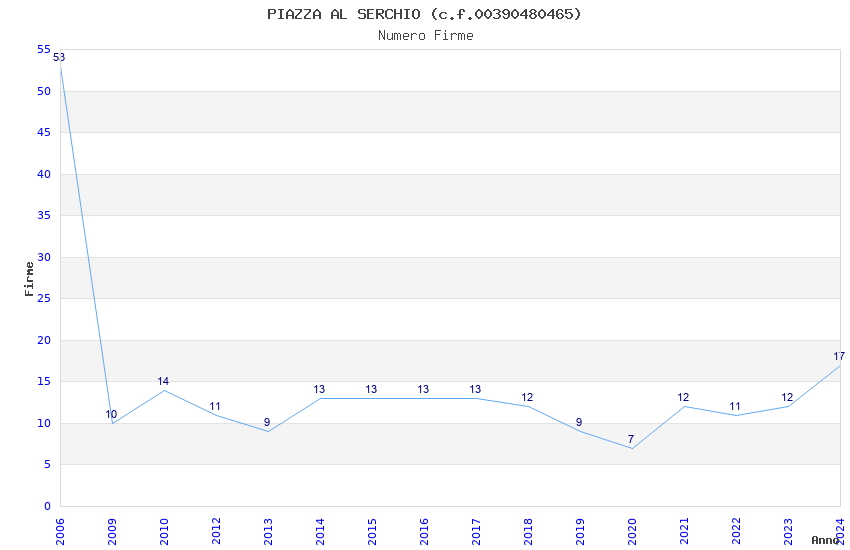Select the 2023 year label on x-axis
Screen dimensions: 850x550
coord(788,527)
